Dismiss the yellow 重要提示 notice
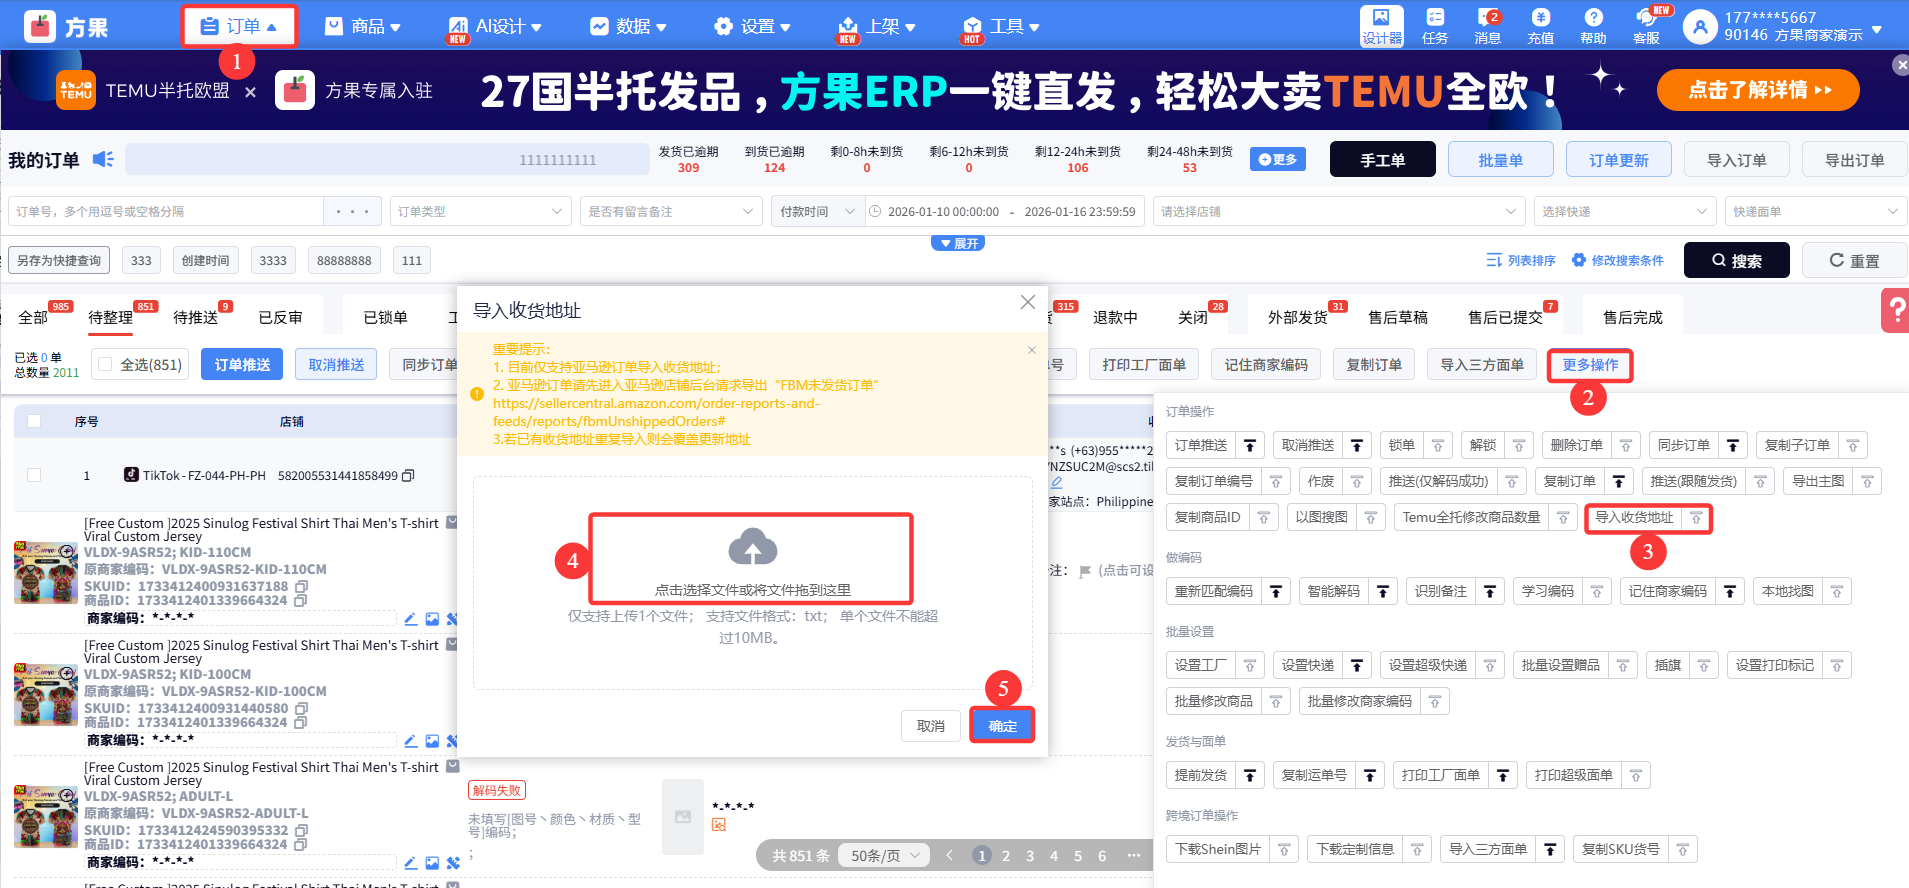The width and height of the screenshot is (1909, 888). (1032, 350)
